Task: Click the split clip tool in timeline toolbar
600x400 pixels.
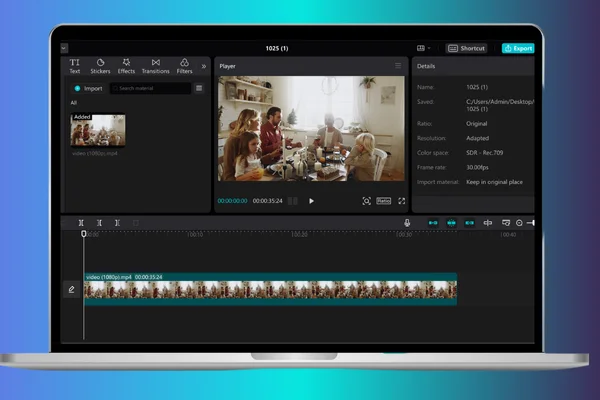Action: (x=81, y=223)
